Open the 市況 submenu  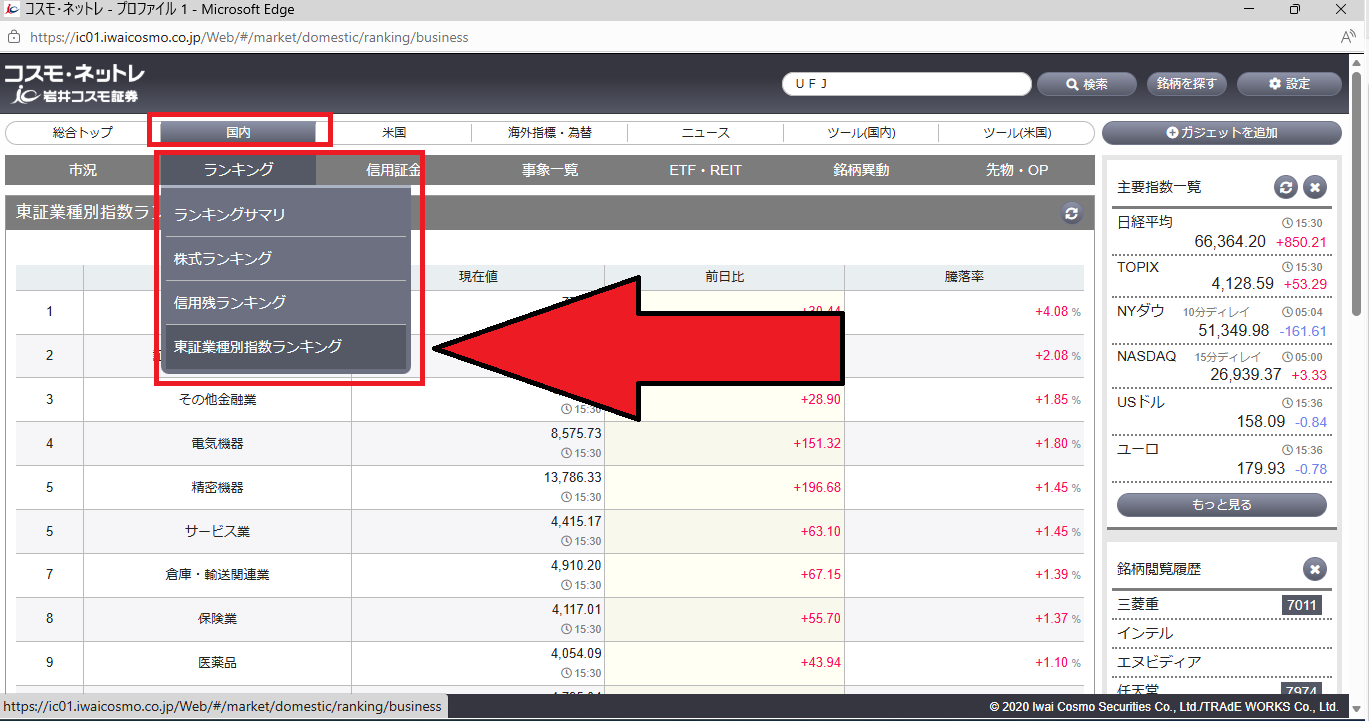83,170
